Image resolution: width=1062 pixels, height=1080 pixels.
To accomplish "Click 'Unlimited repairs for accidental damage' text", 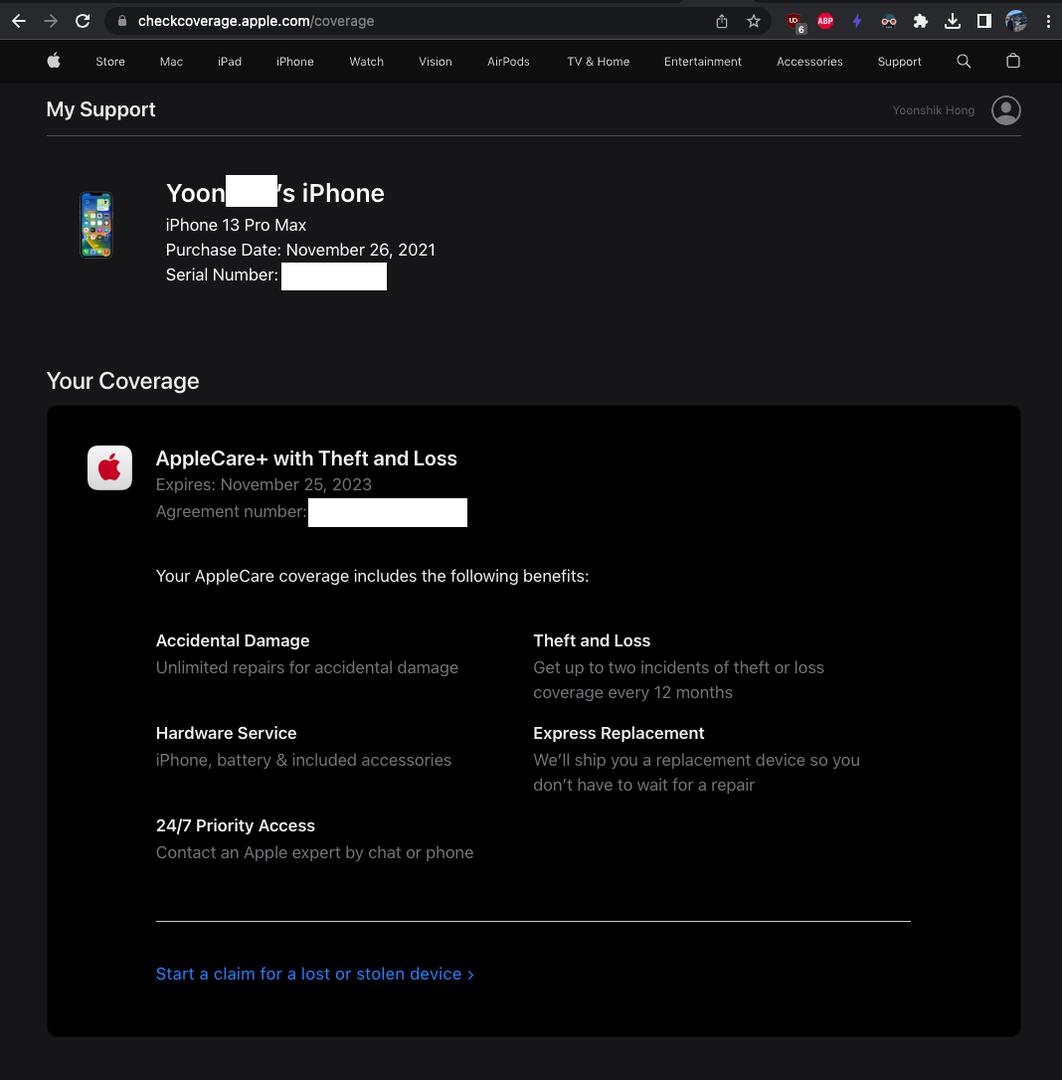I will [x=307, y=667].
